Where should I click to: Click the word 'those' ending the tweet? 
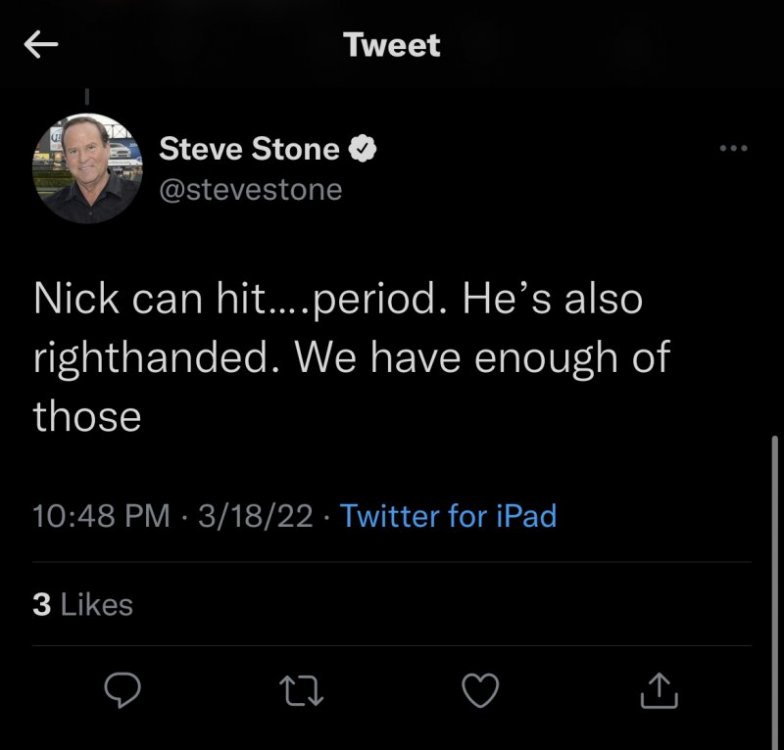point(87,416)
